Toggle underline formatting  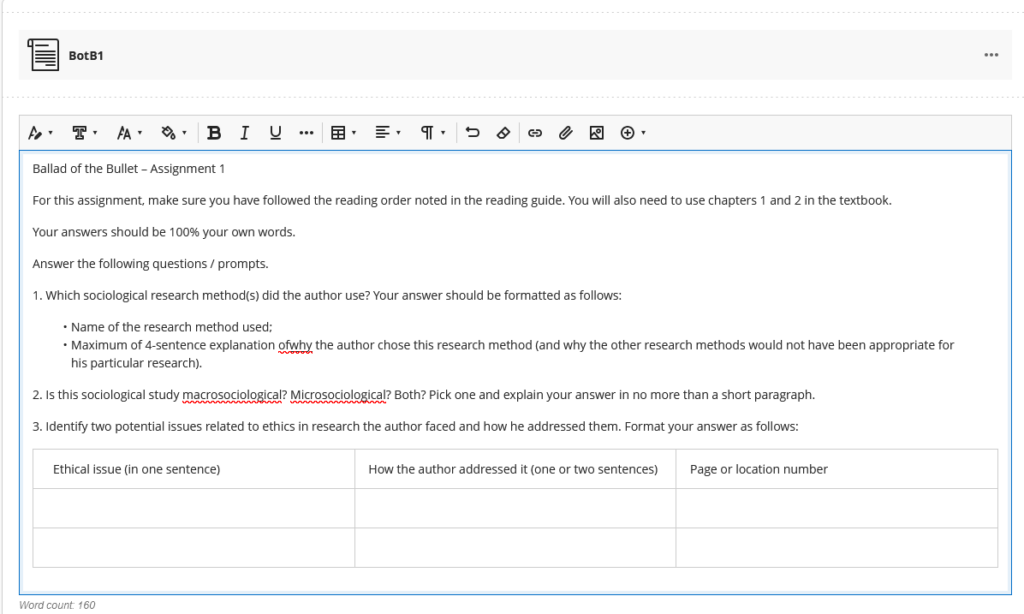pos(276,133)
